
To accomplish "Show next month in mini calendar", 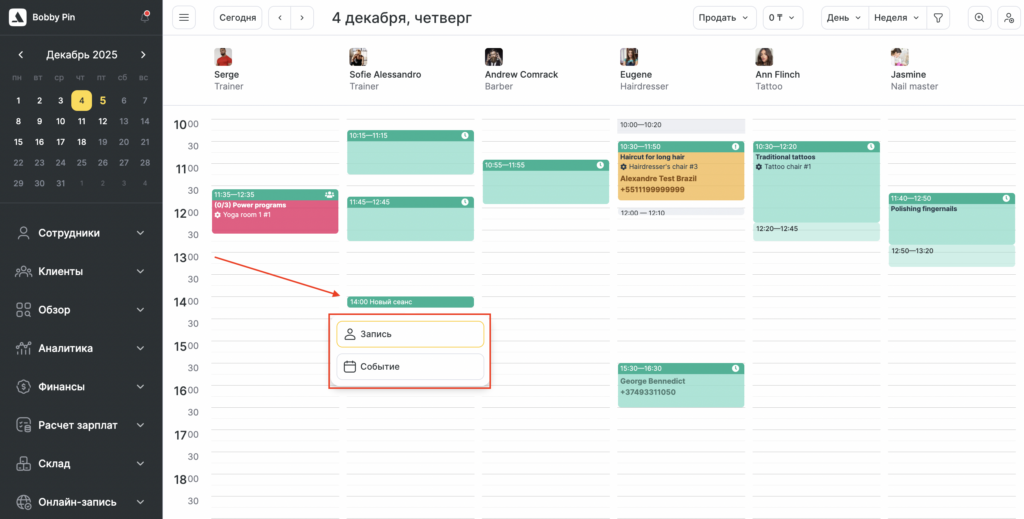I will pos(143,55).
